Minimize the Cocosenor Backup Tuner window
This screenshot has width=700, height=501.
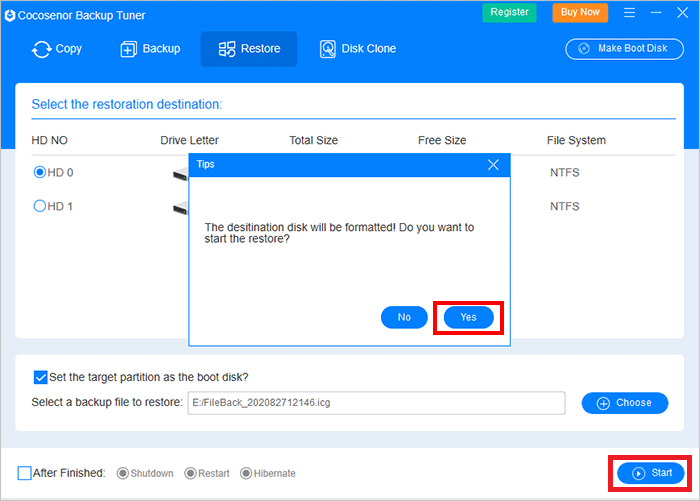coord(656,13)
